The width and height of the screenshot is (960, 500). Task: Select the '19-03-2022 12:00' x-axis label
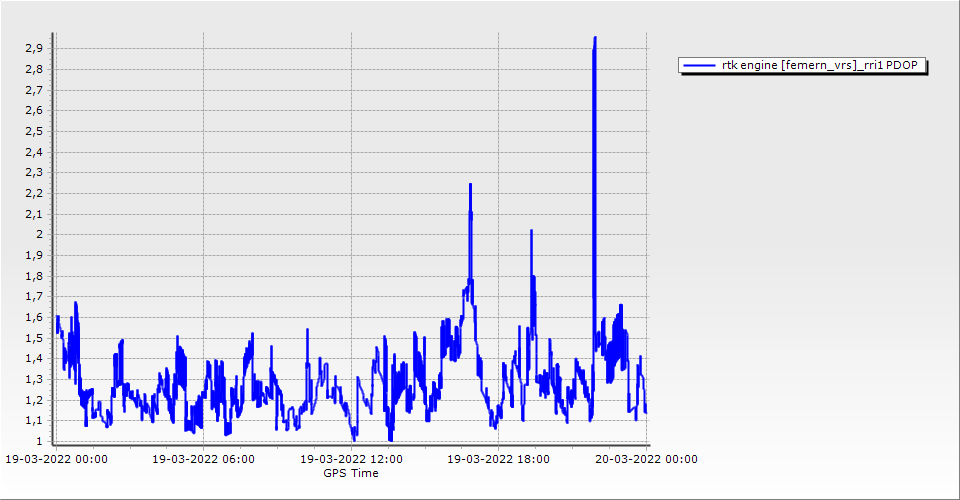(351, 459)
